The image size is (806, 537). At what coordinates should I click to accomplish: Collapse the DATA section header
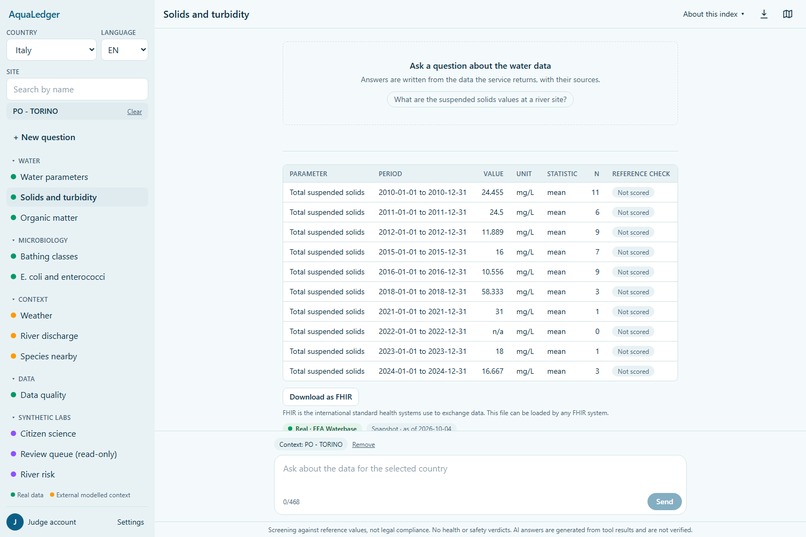point(24,379)
